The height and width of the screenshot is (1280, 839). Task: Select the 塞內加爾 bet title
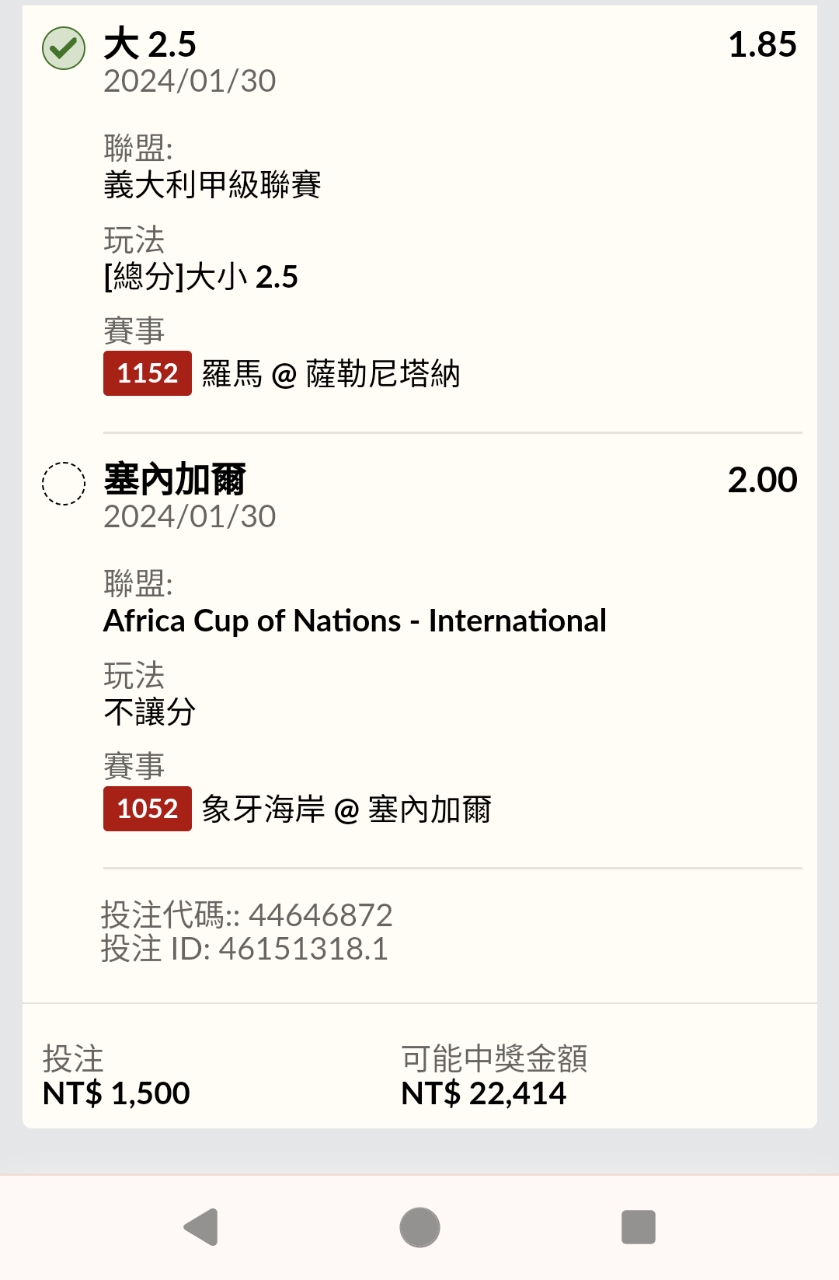[175, 481]
